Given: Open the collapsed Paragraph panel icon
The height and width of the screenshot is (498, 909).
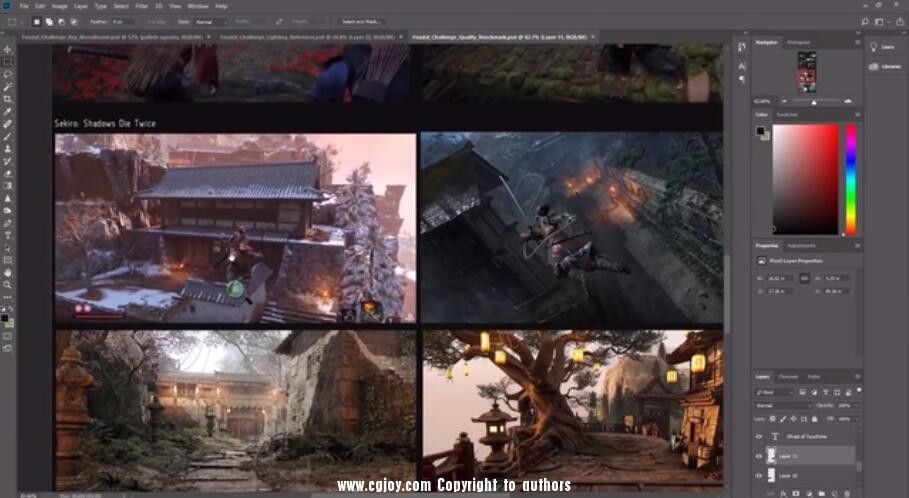Looking at the screenshot, I should pyautogui.click(x=741, y=79).
